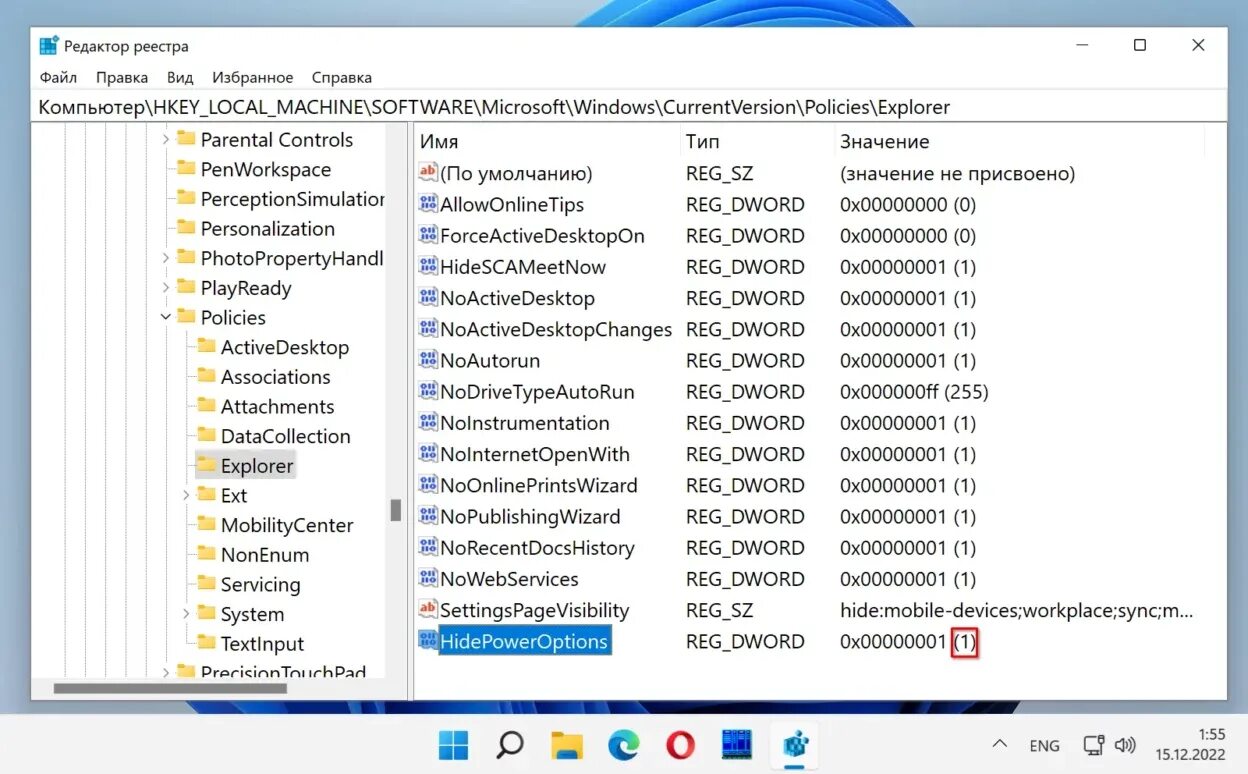Collapse the Policies tree node
This screenshot has height=774, width=1248.
tap(166, 317)
